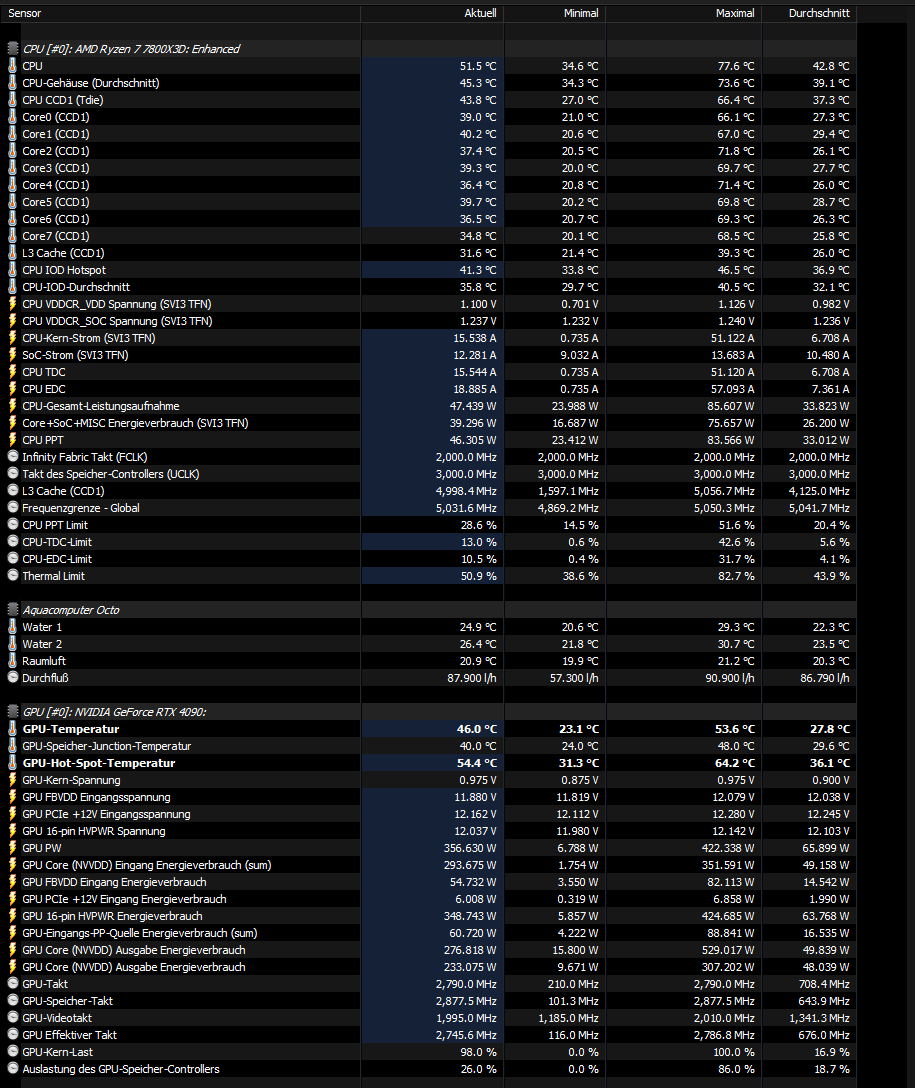Select GPU FBVDD Eingang Energieverbrauch row

click(x=429, y=882)
